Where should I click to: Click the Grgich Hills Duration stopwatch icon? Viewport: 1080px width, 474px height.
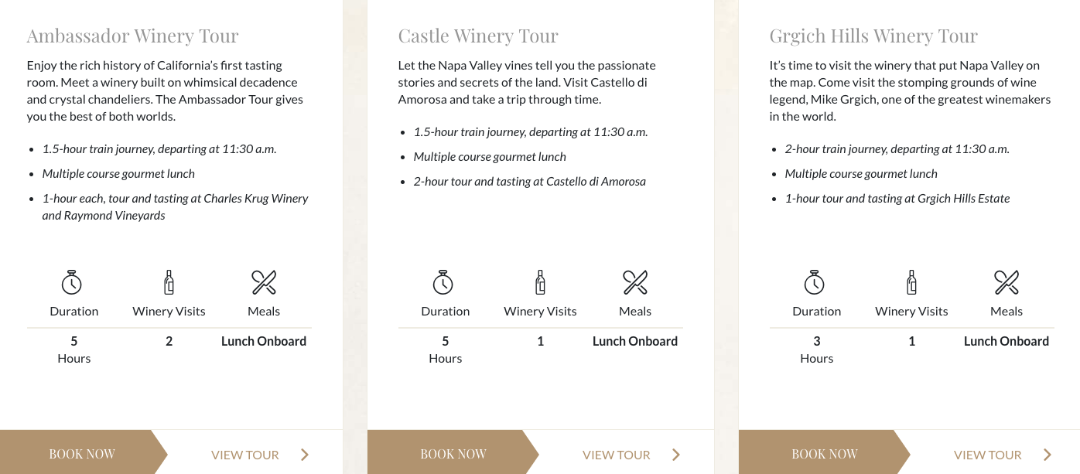[815, 282]
